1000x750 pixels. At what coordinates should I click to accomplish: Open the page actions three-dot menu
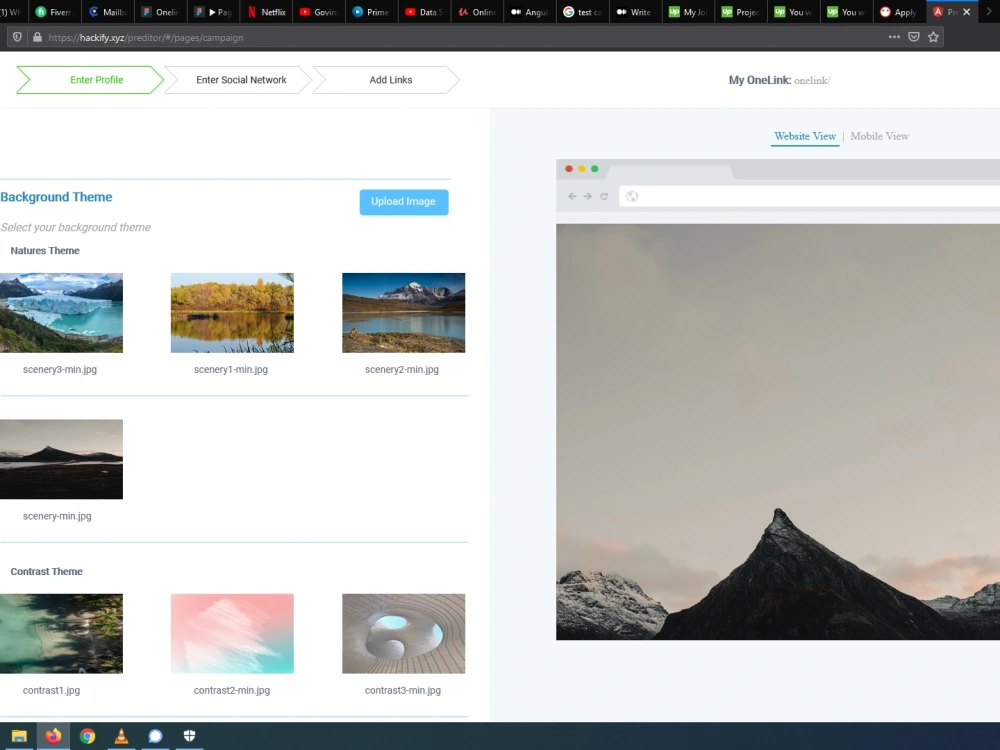(894, 37)
